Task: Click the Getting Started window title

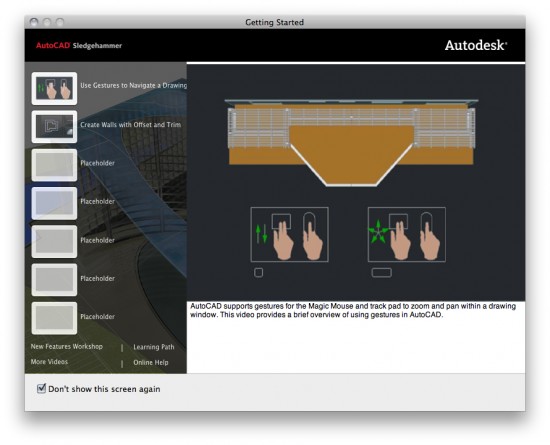Action: [x=275, y=22]
